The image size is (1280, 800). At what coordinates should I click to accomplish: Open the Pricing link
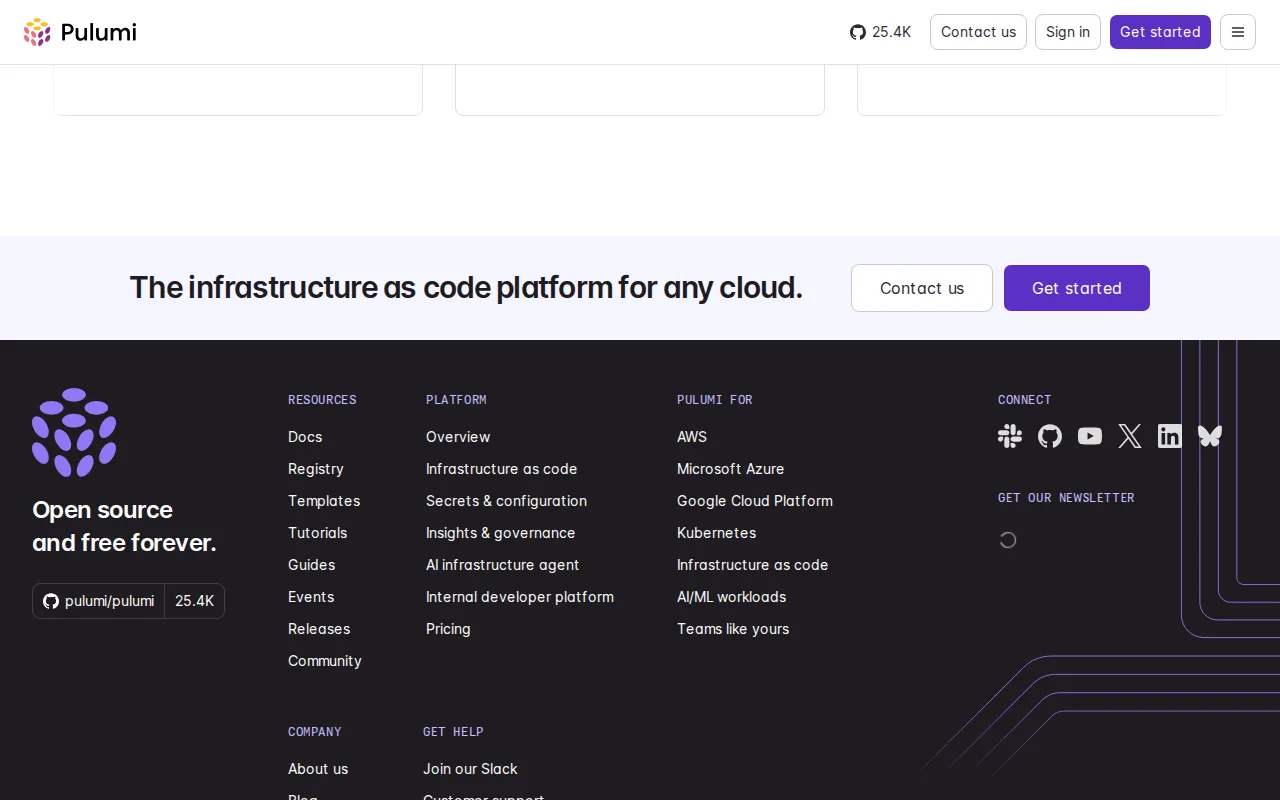click(x=448, y=629)
